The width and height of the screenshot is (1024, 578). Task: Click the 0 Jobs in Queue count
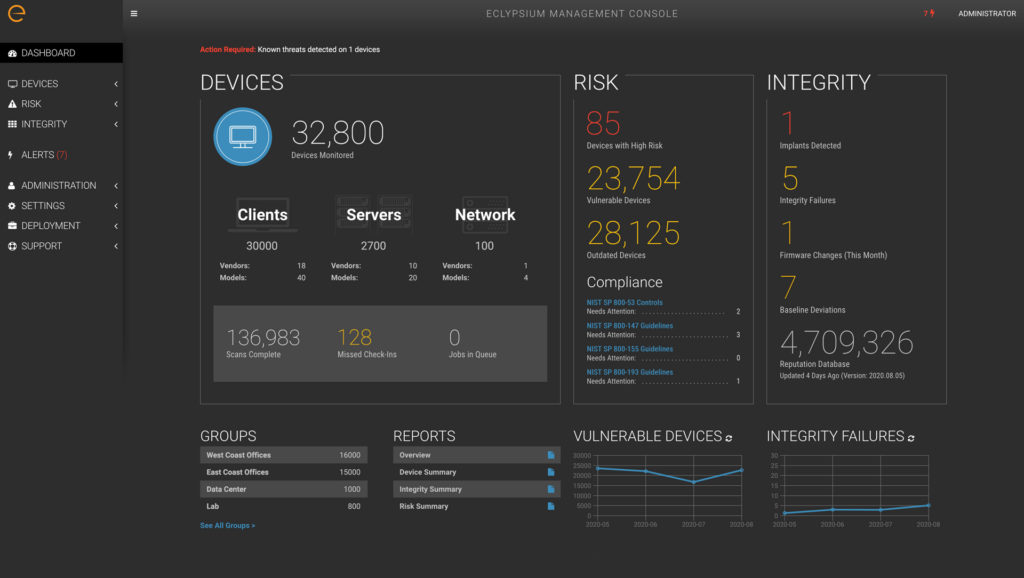tap(455, 338)
